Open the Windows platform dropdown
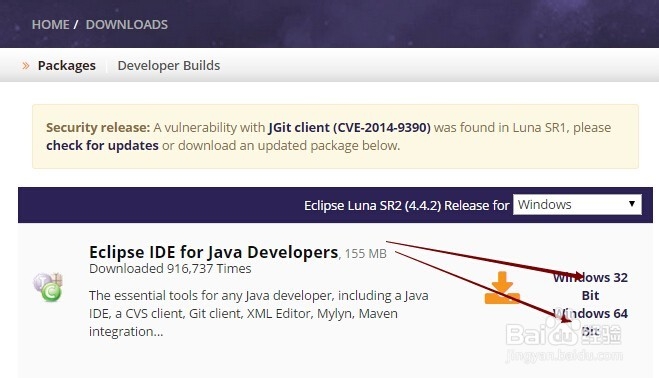659x378 pixels. (x=577, y=204)
